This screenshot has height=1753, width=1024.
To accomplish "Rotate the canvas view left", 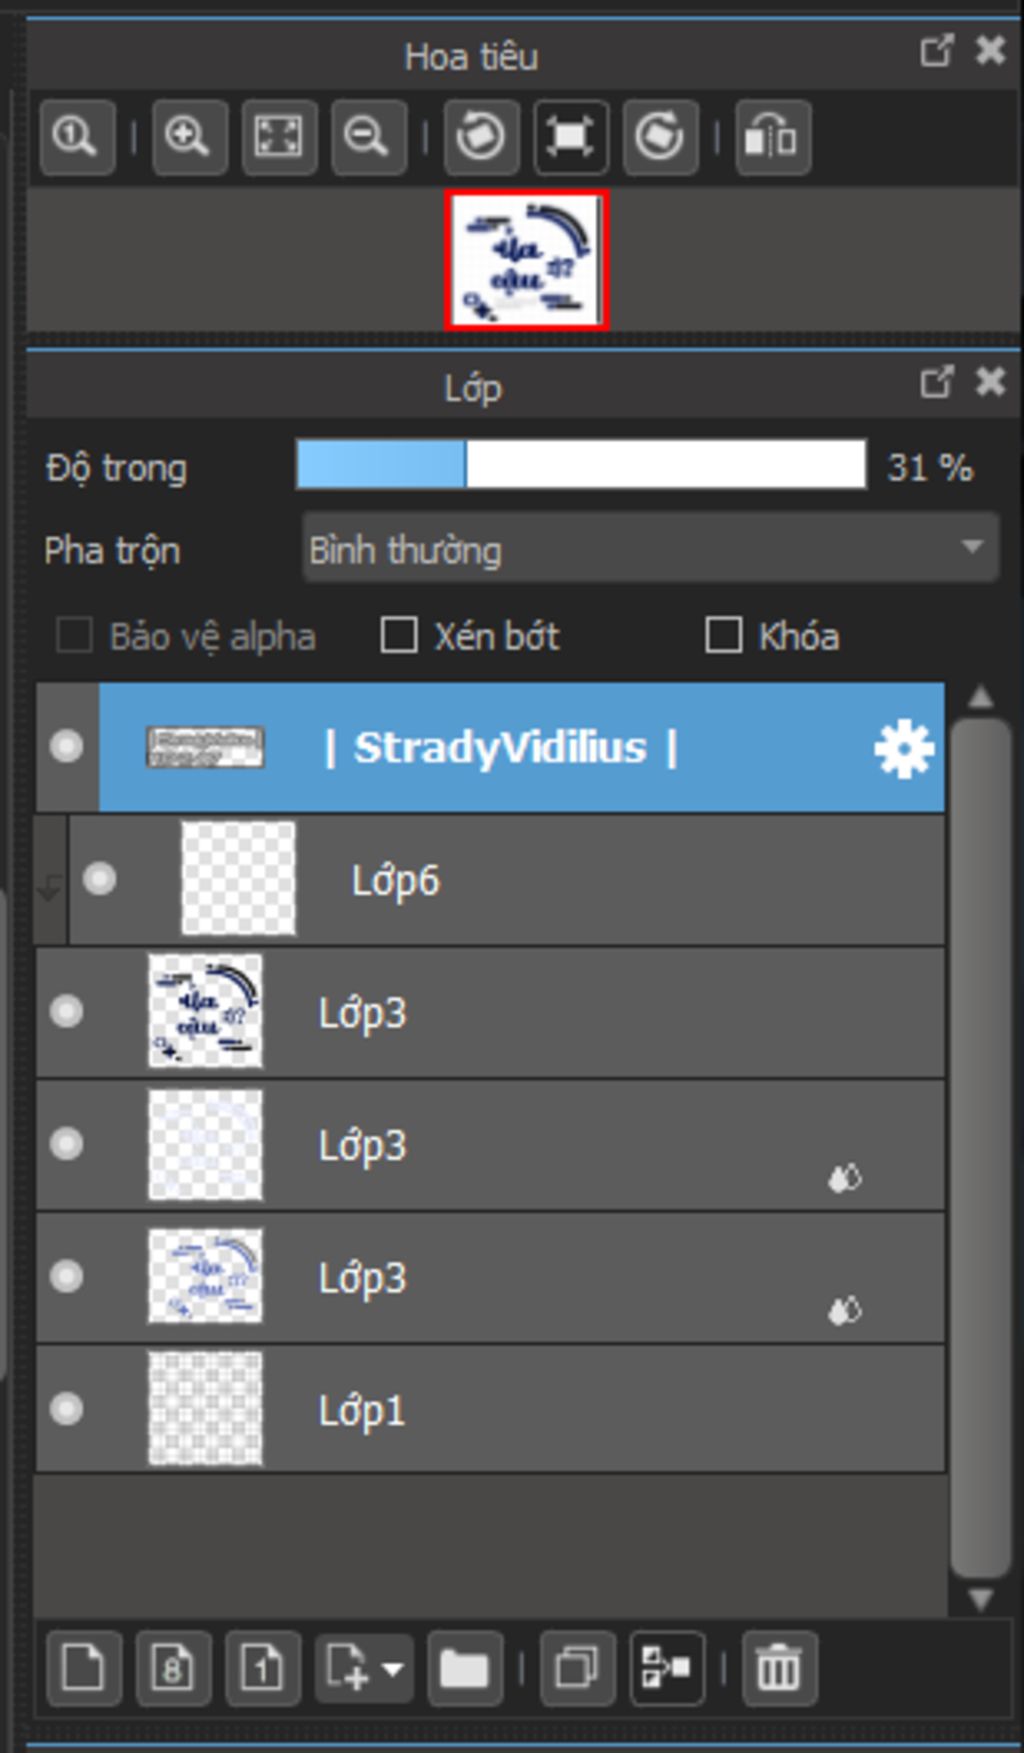I will point(481,136).
